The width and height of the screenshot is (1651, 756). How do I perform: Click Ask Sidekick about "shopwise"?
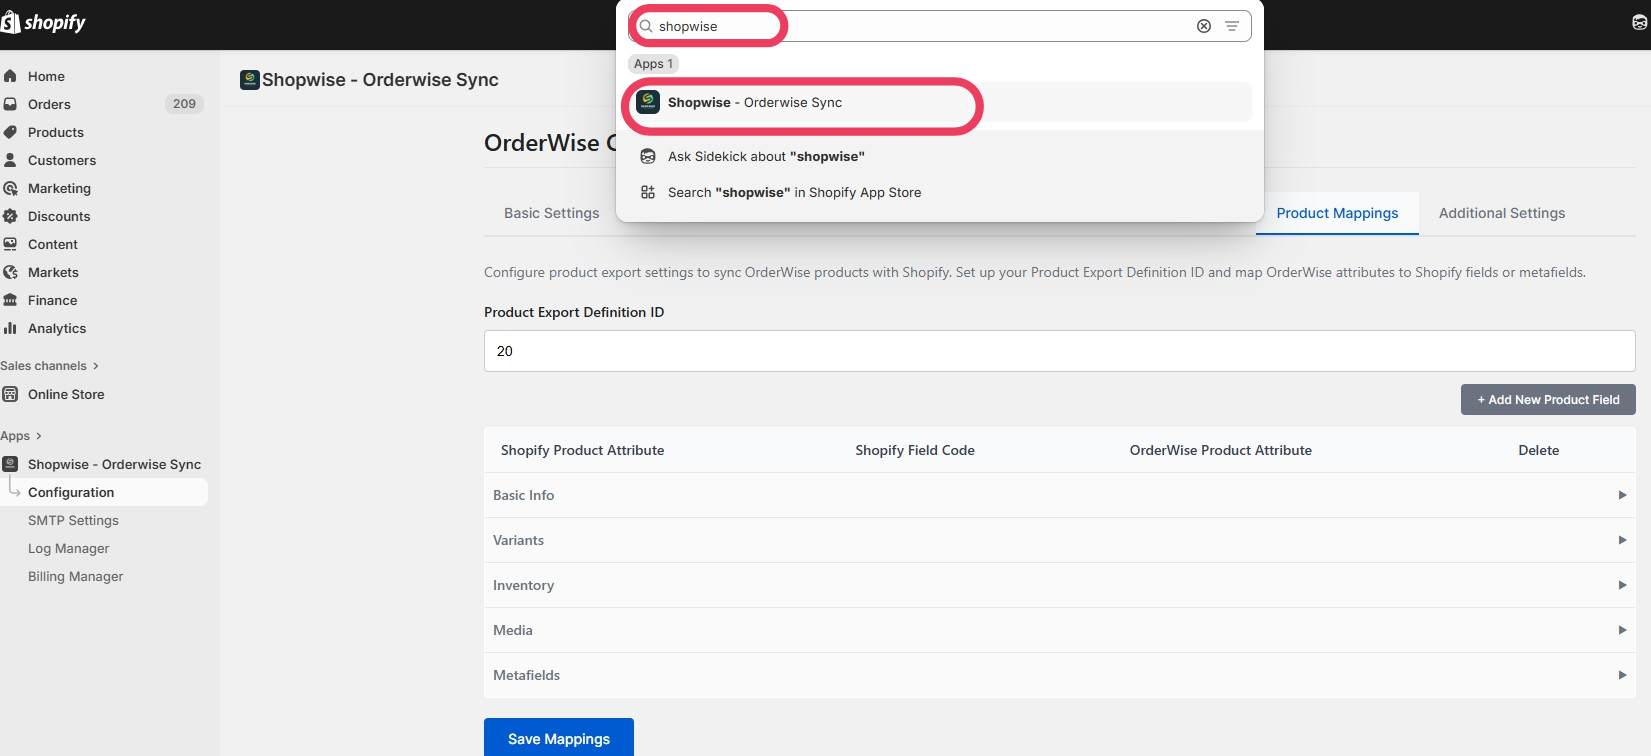(x=766, y=156)
